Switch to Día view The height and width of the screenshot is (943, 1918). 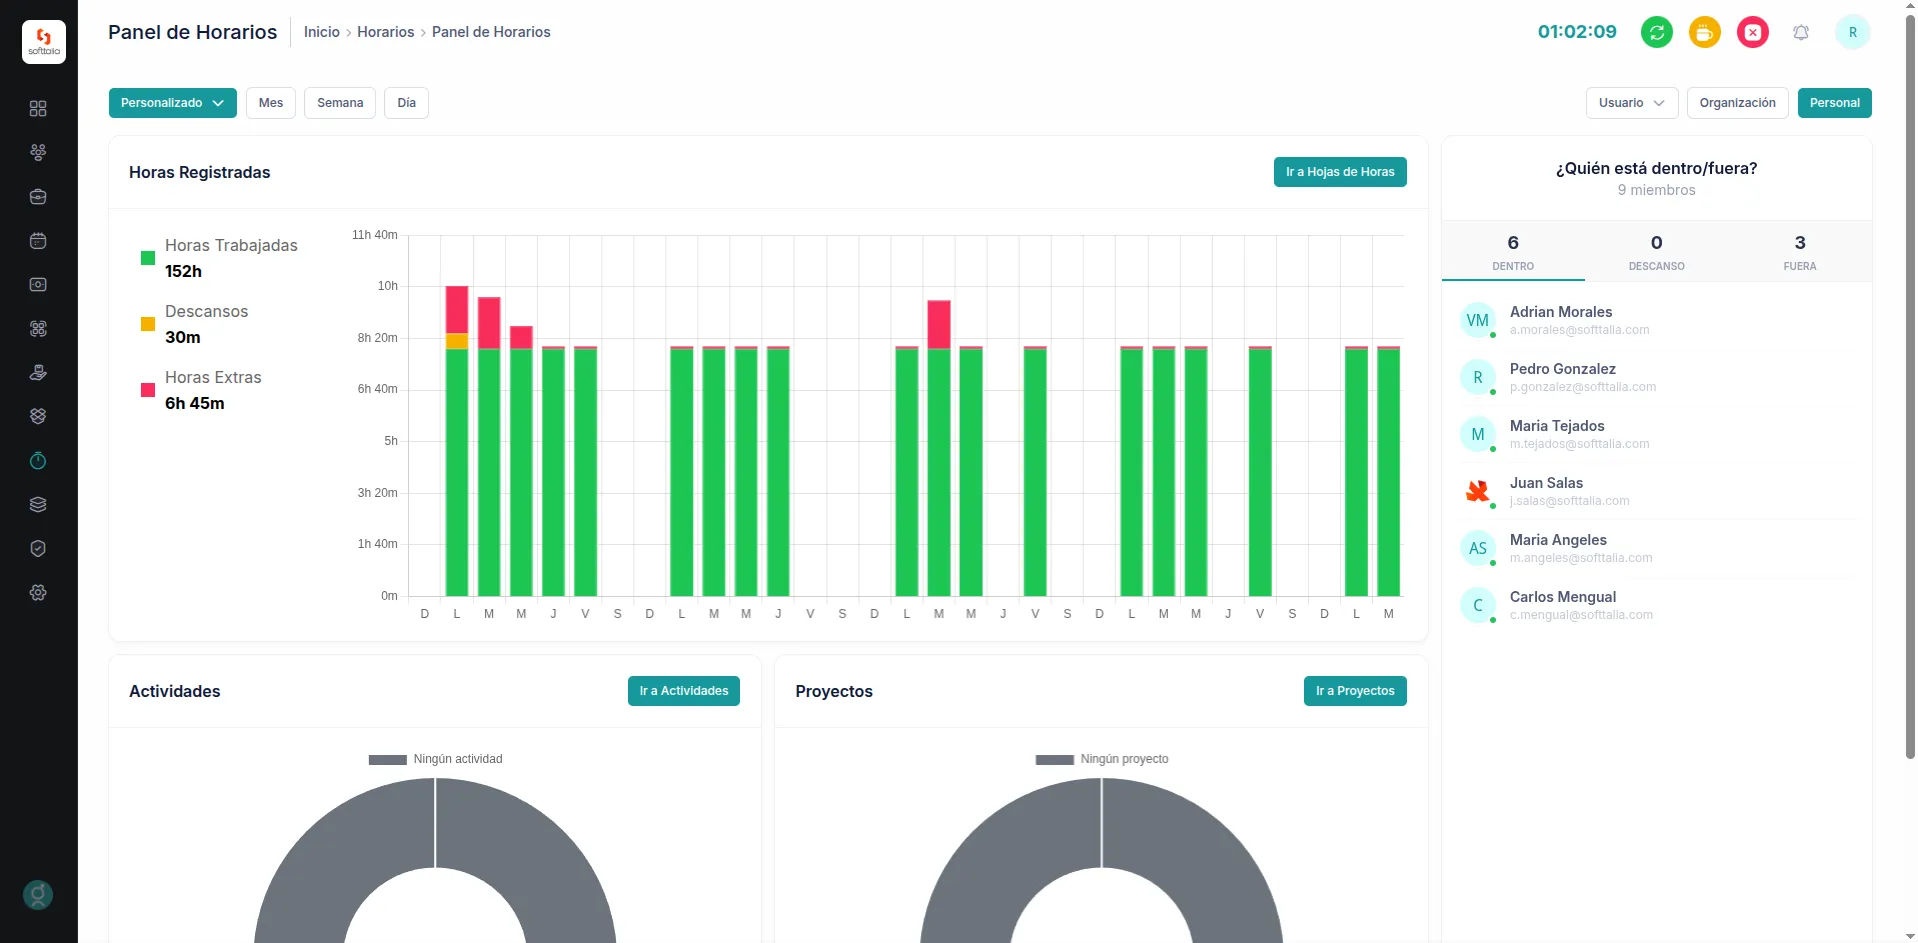406,103
